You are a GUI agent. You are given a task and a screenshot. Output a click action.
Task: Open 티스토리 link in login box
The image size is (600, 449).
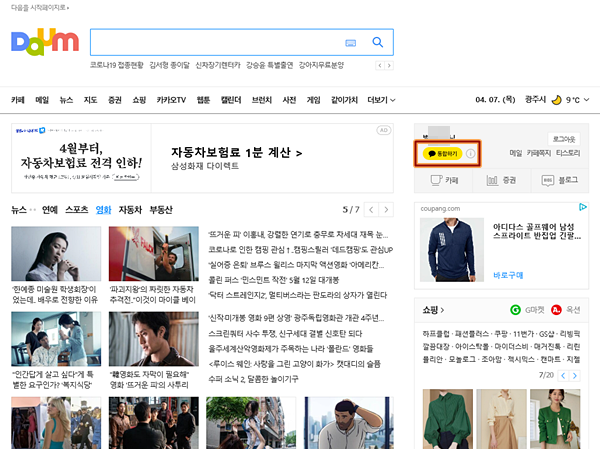tap(568, 153)
